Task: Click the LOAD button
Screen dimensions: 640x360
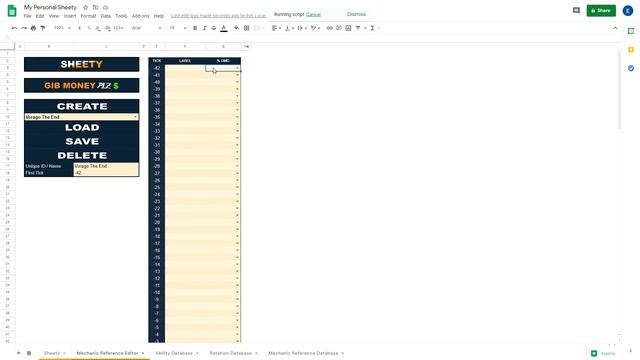Action: [82, 127]
